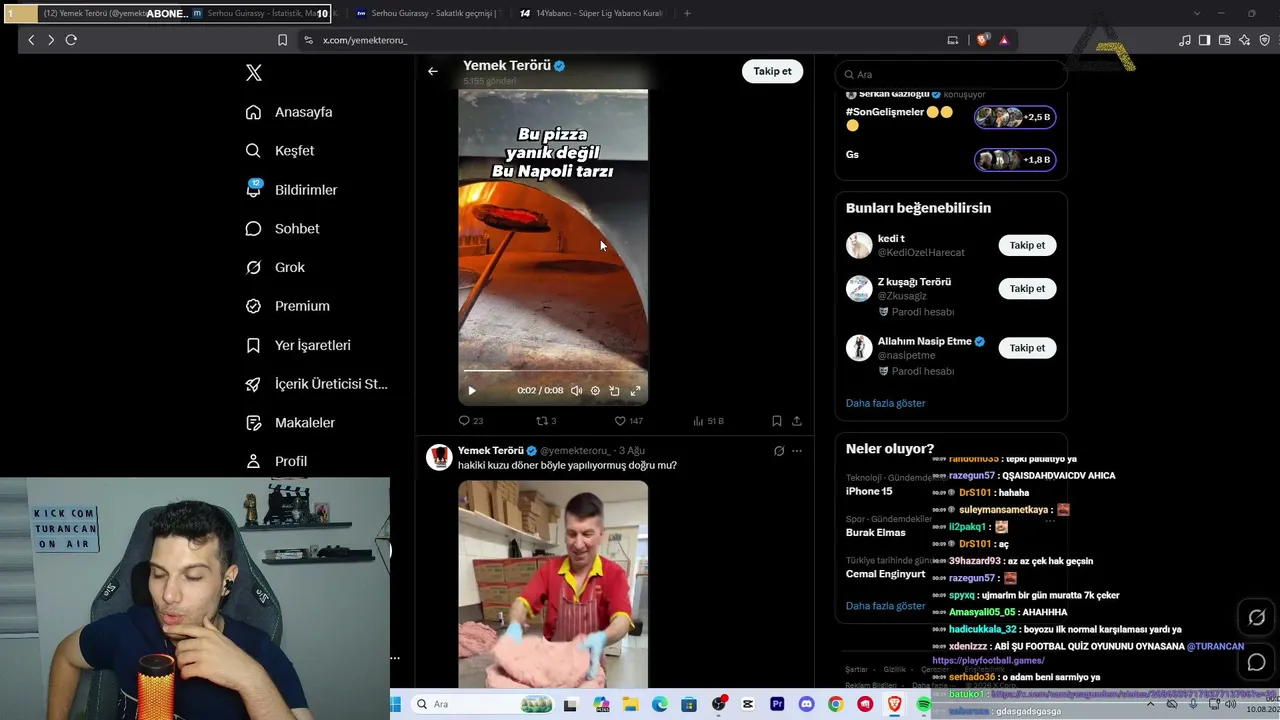The height and width of the screenshot is (720, 1280).
Task: Like the pizza post
Action: (628, 421)
